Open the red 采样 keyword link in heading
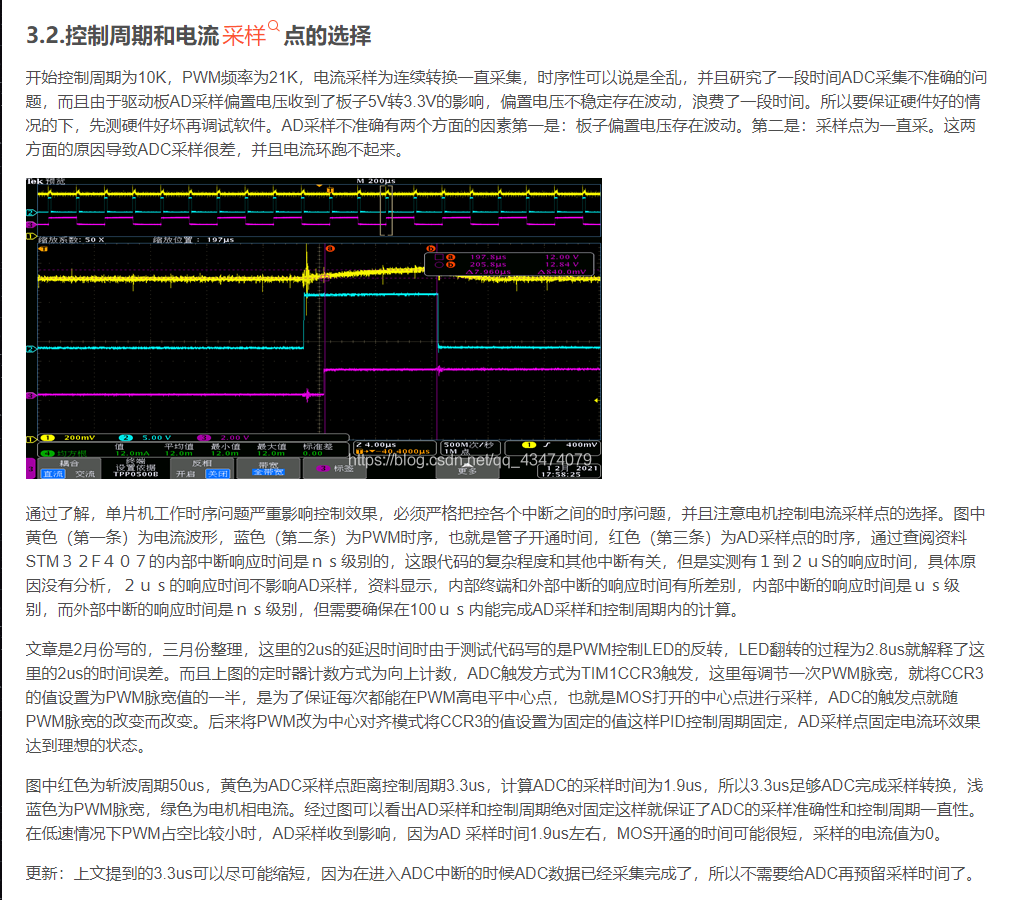This screenshot has width=1009, height=900. pyautogui.click(x=244, y=35)
